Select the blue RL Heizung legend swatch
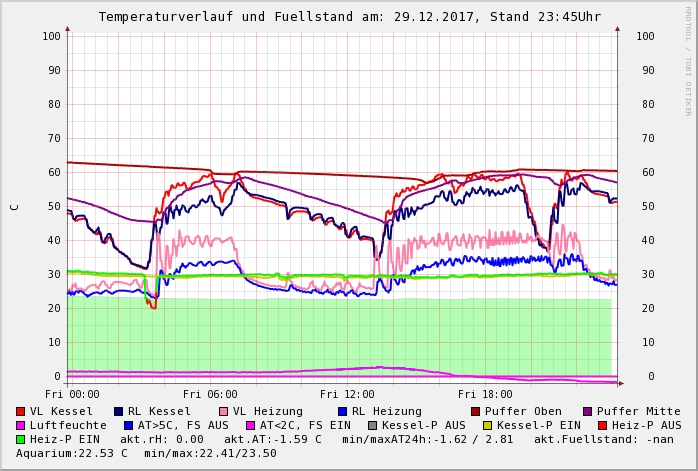This screenshot has height=471, width=698. point(342,411)
